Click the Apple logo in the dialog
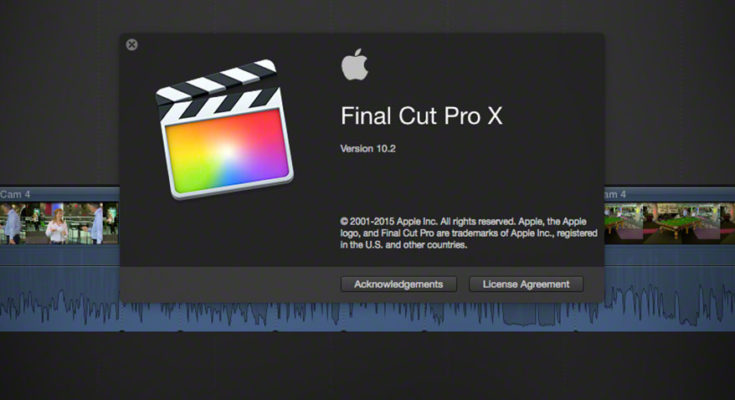 coord(354,65)
